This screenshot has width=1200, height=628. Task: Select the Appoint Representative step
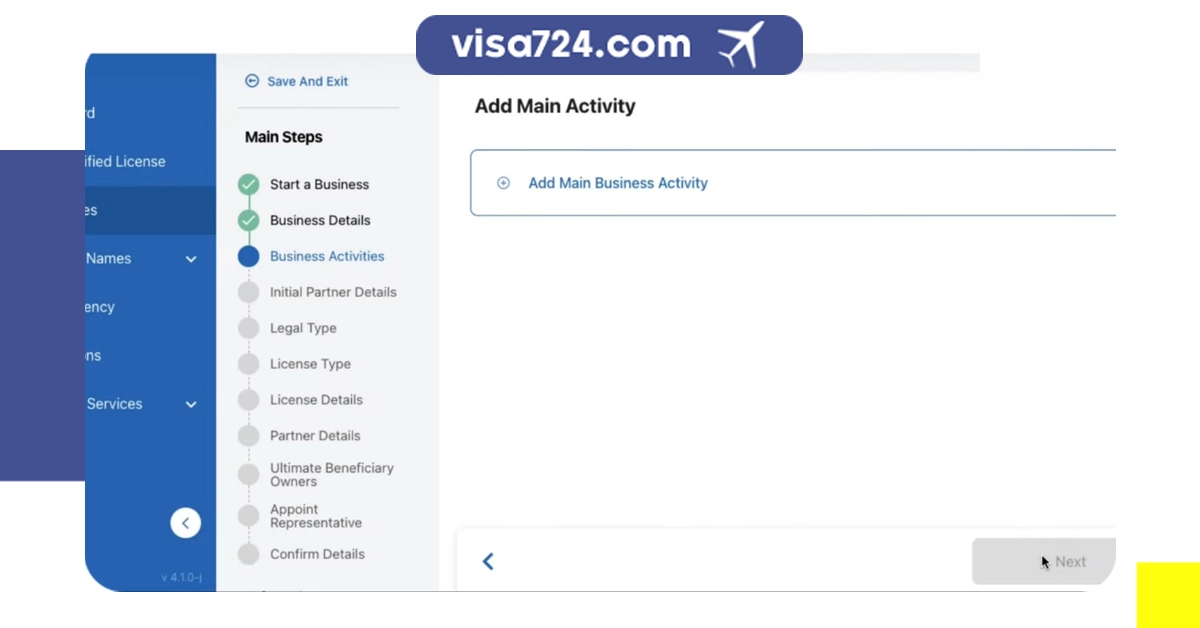(x=315, y=516)
